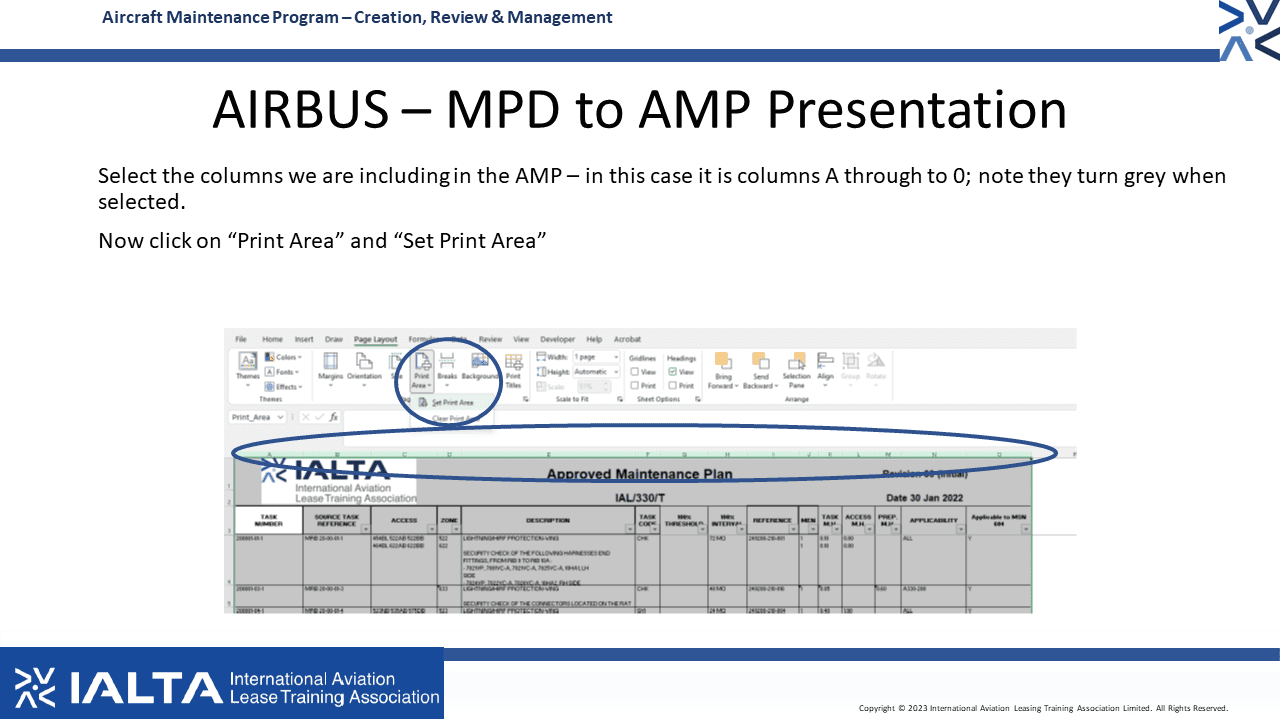This screenshot has width=1280, height=720.
Task: Open the Sheet Options dialog launcher
Action: (x=698, y=399)
